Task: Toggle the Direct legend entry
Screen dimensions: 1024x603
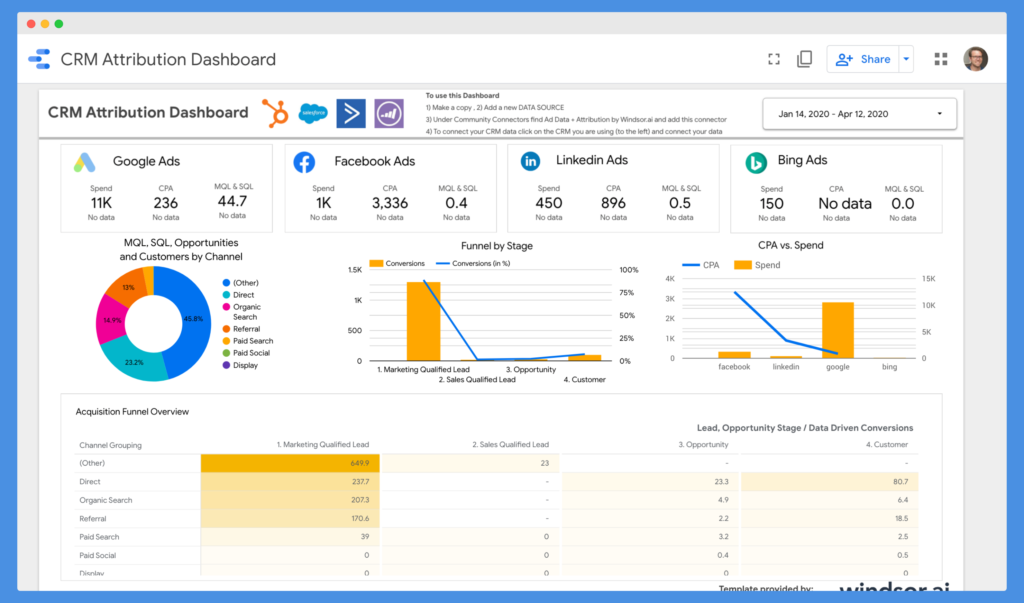Action: click(x=243, y=295)
